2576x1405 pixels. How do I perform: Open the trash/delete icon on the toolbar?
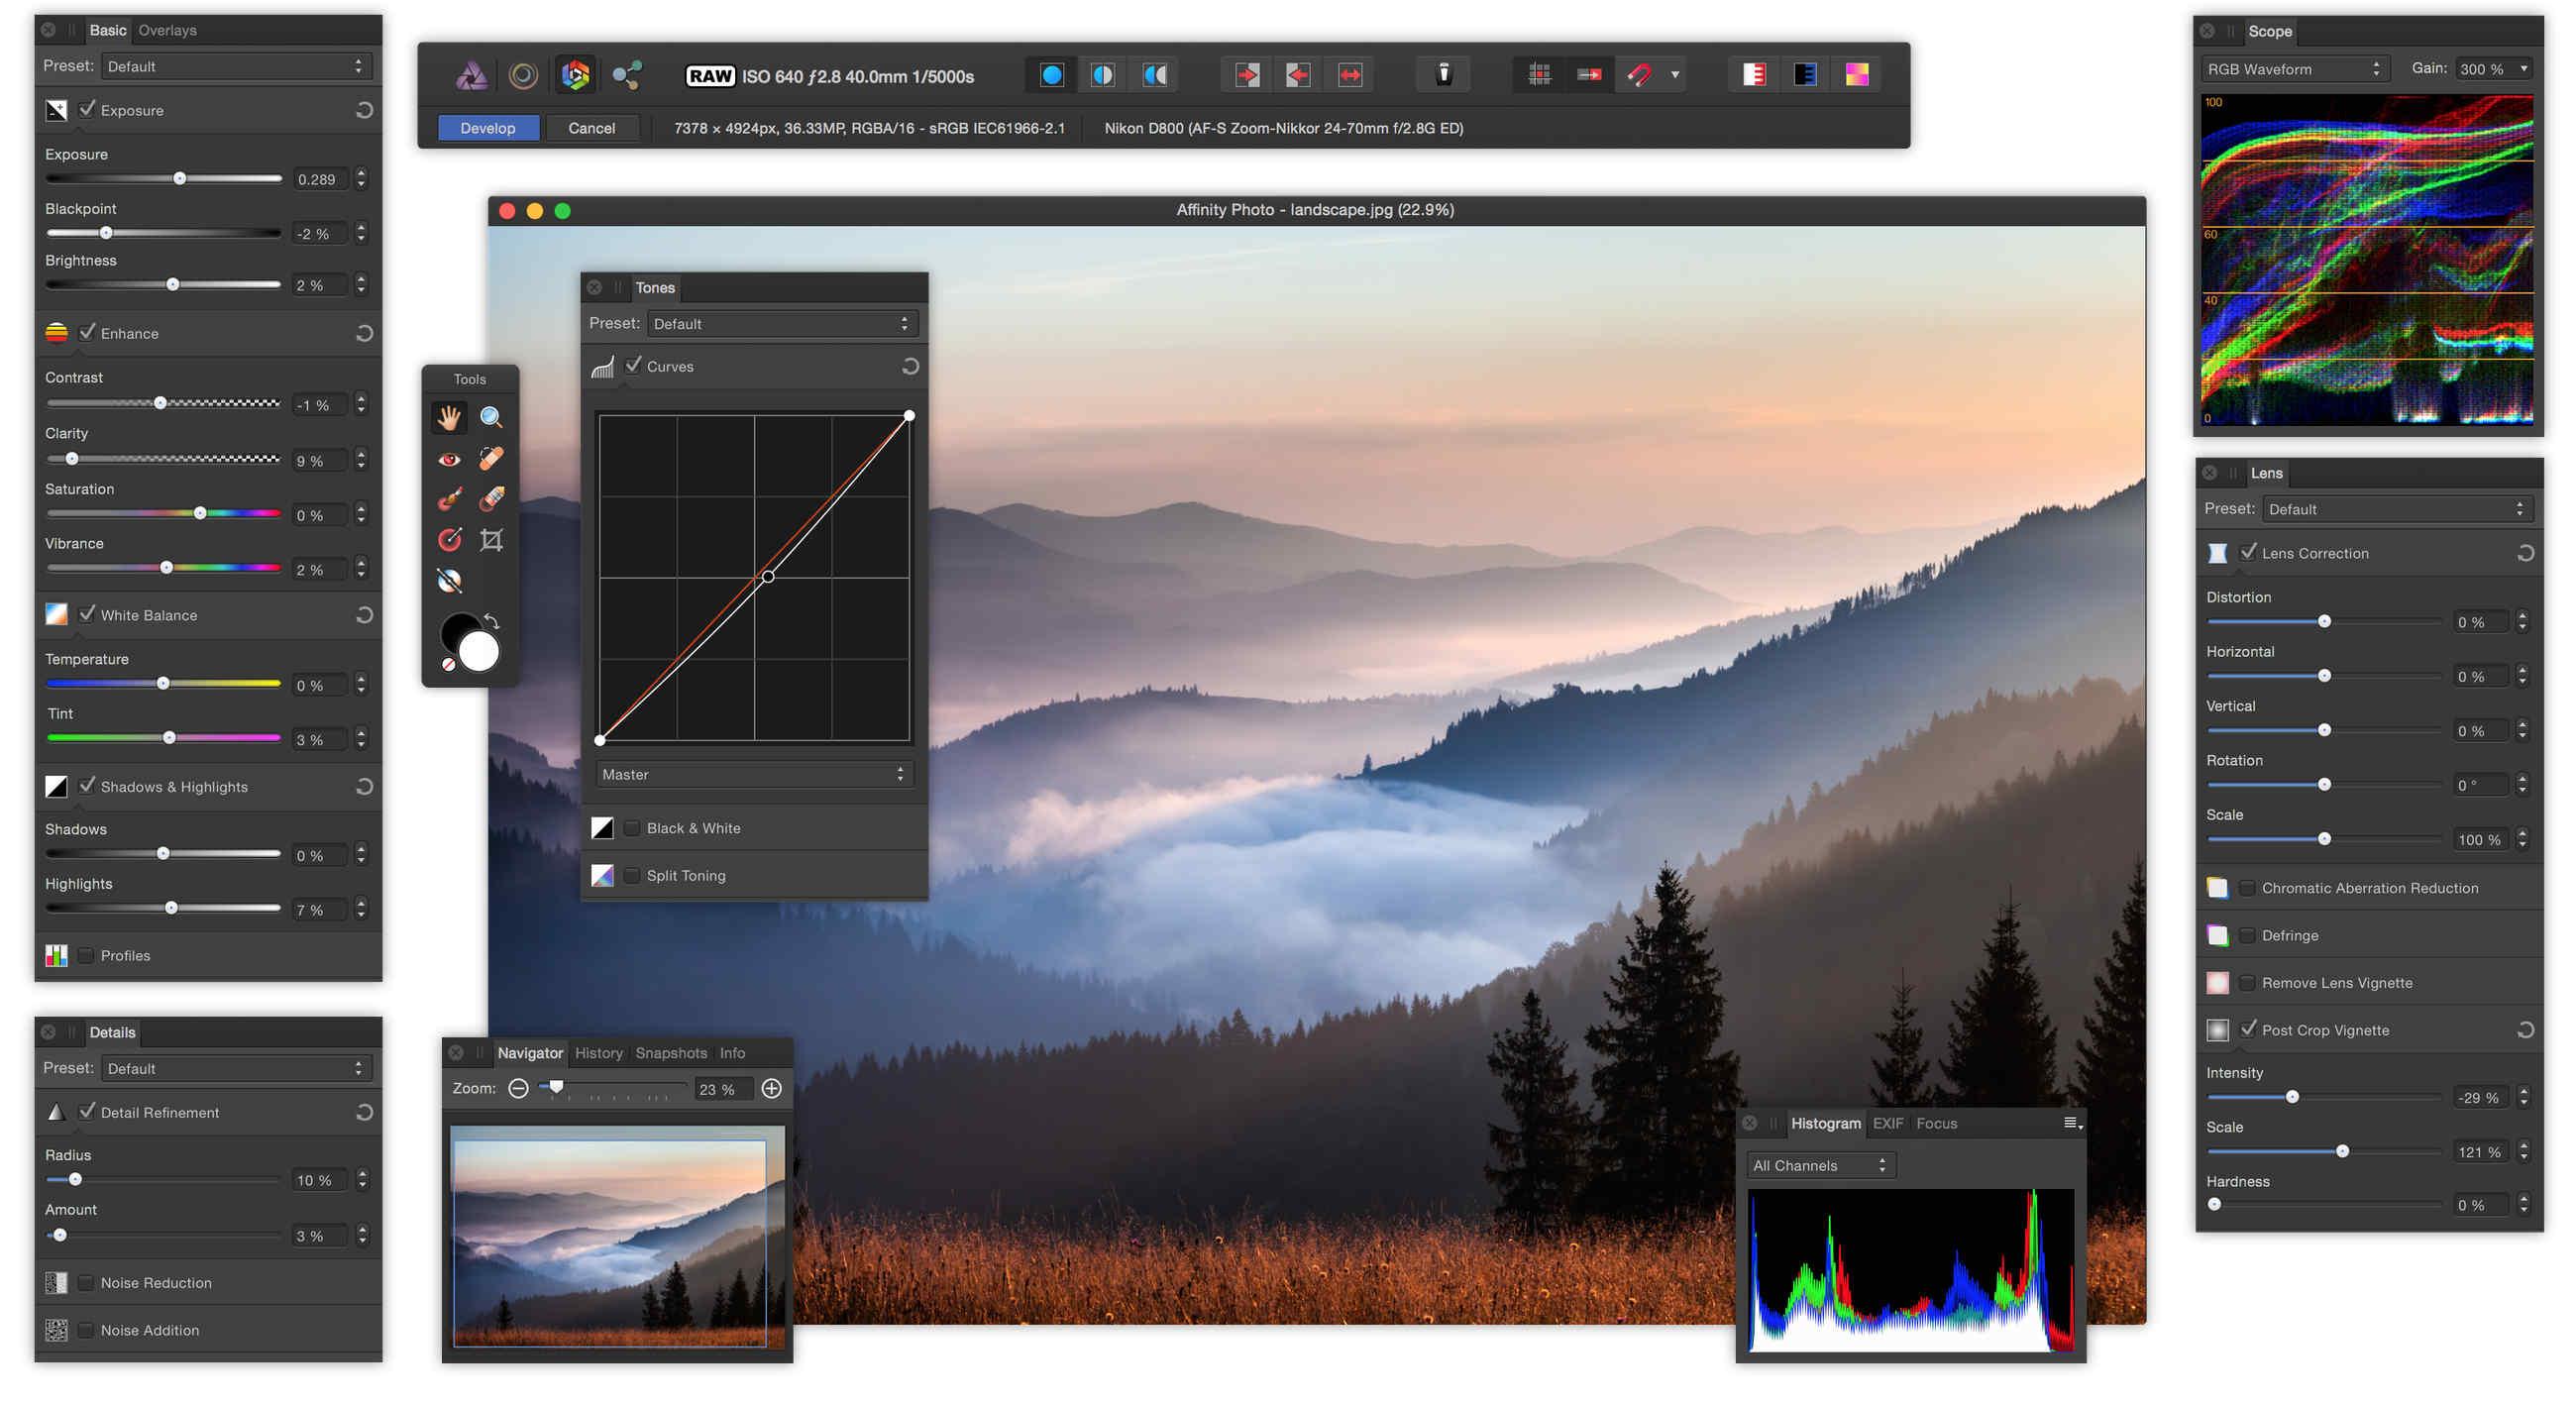pyautogui.click(x=1444, y=73)
